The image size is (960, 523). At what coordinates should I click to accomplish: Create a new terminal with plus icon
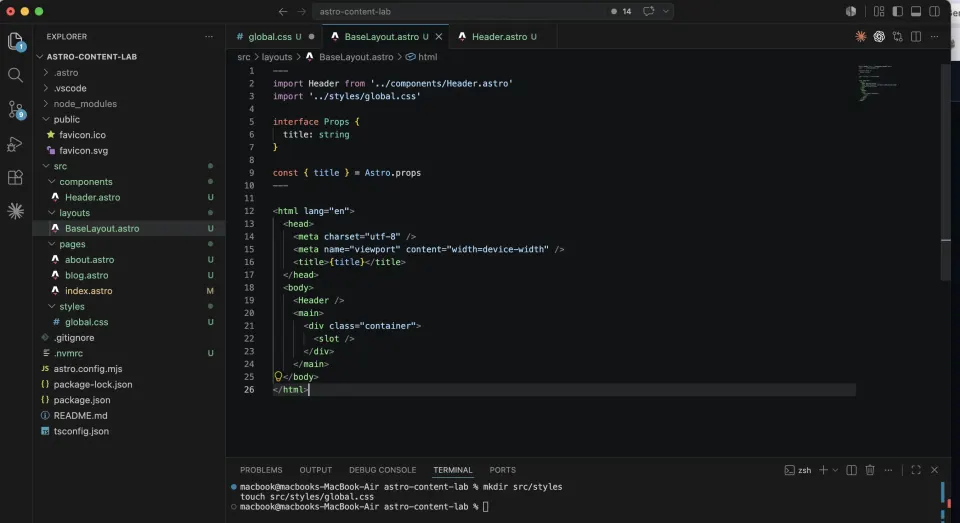(823, 470)
